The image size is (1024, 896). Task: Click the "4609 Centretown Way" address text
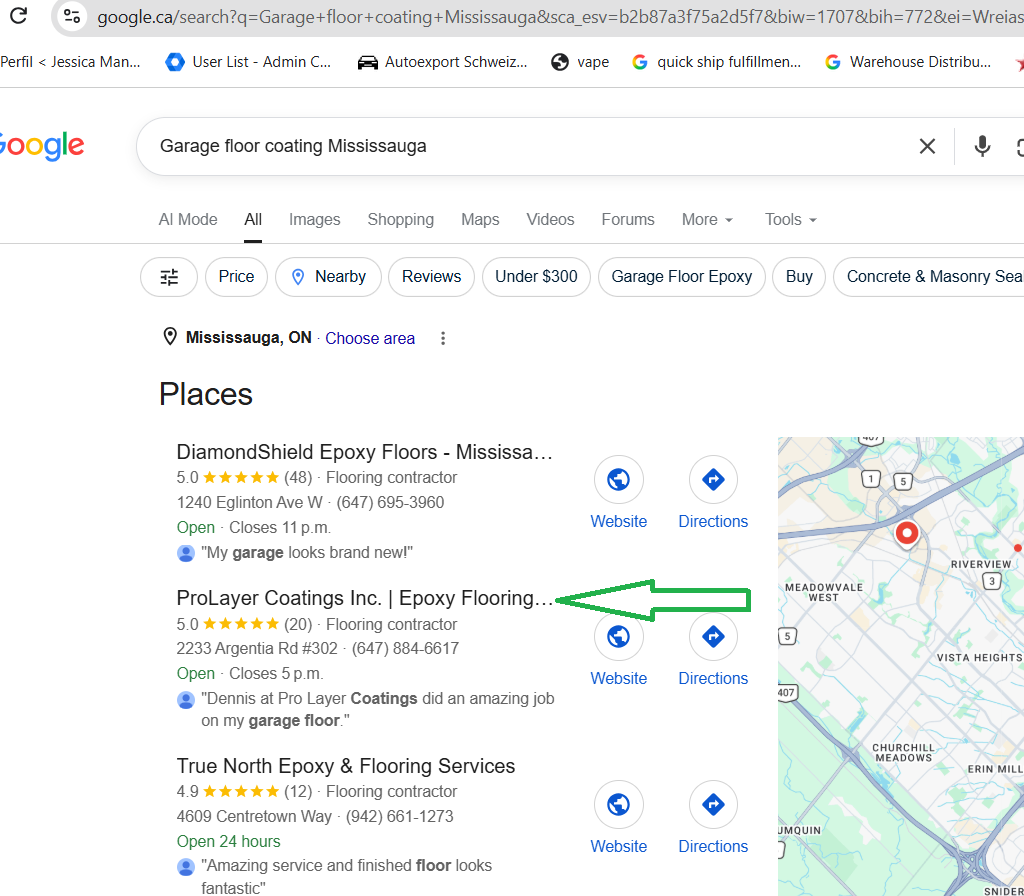point(254,816)
